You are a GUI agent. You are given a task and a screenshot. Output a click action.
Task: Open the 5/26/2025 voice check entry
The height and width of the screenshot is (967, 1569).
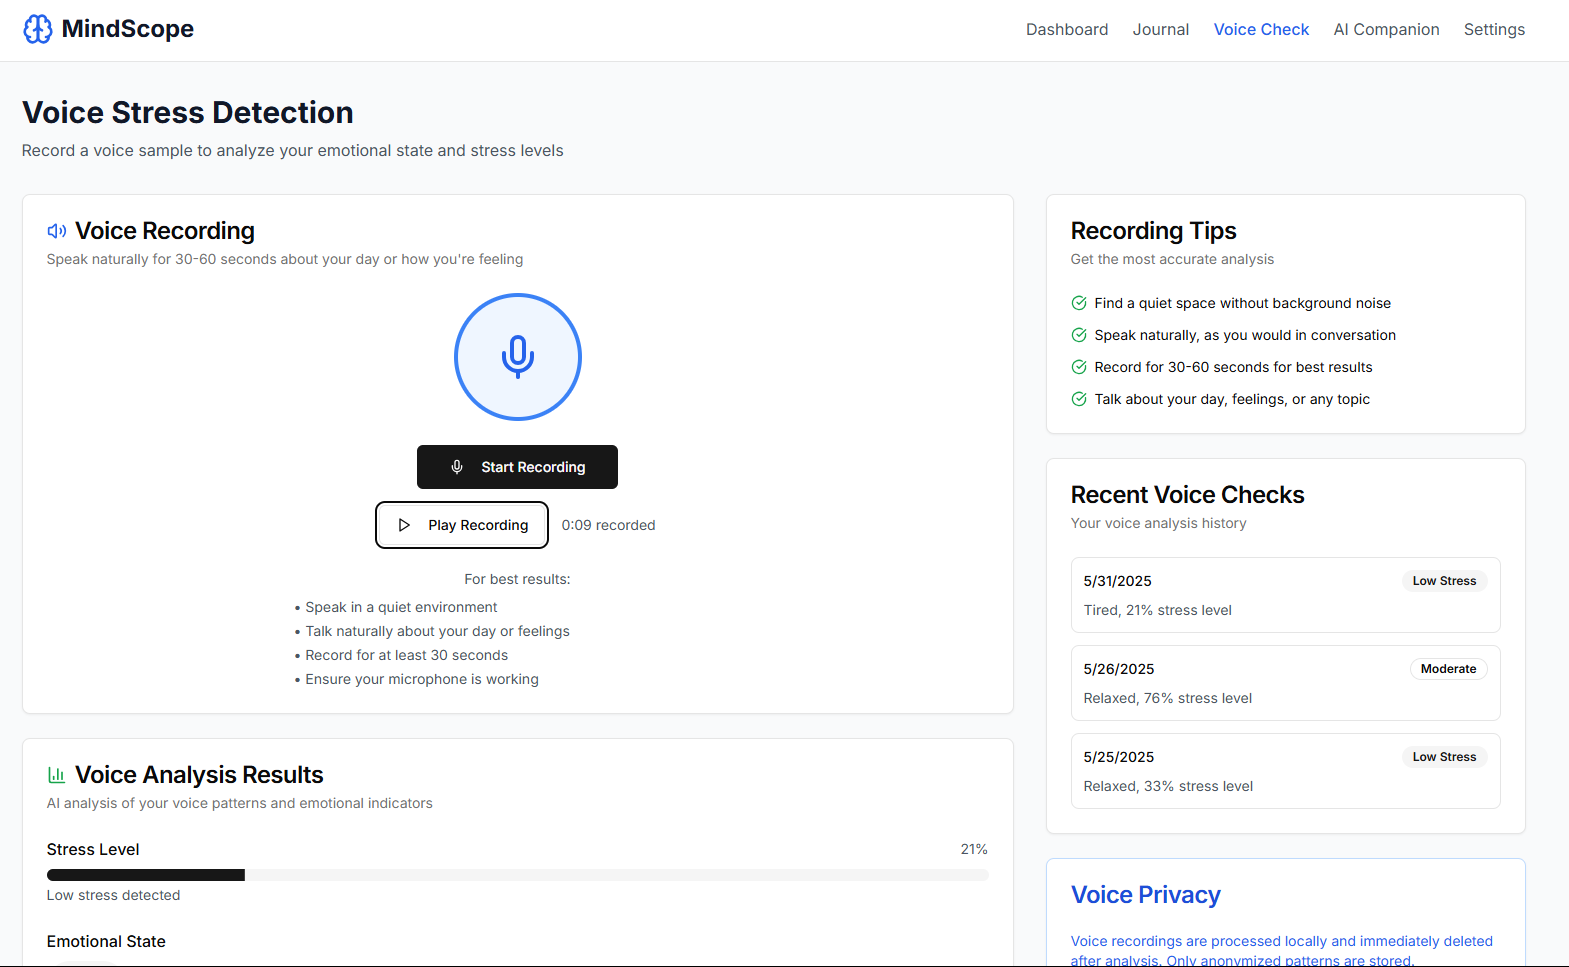pyautogui.click(x=1285, y=683)
